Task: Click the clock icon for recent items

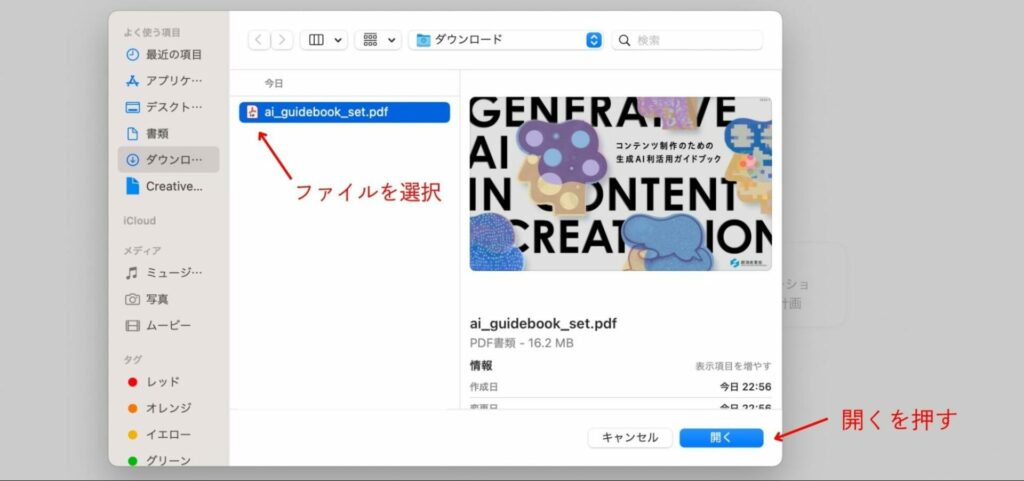Action: pyautogui.click(x=133, y=55)
